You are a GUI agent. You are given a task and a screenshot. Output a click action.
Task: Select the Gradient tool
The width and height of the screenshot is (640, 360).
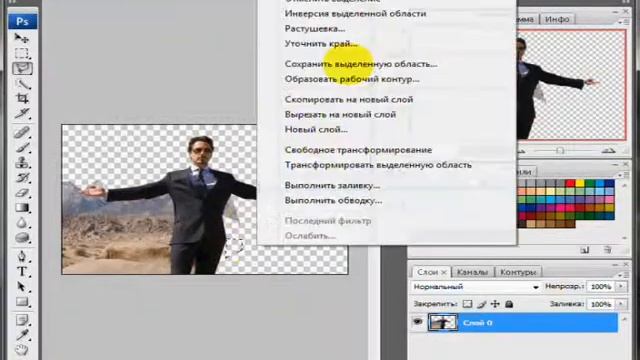tap(22, 208)
